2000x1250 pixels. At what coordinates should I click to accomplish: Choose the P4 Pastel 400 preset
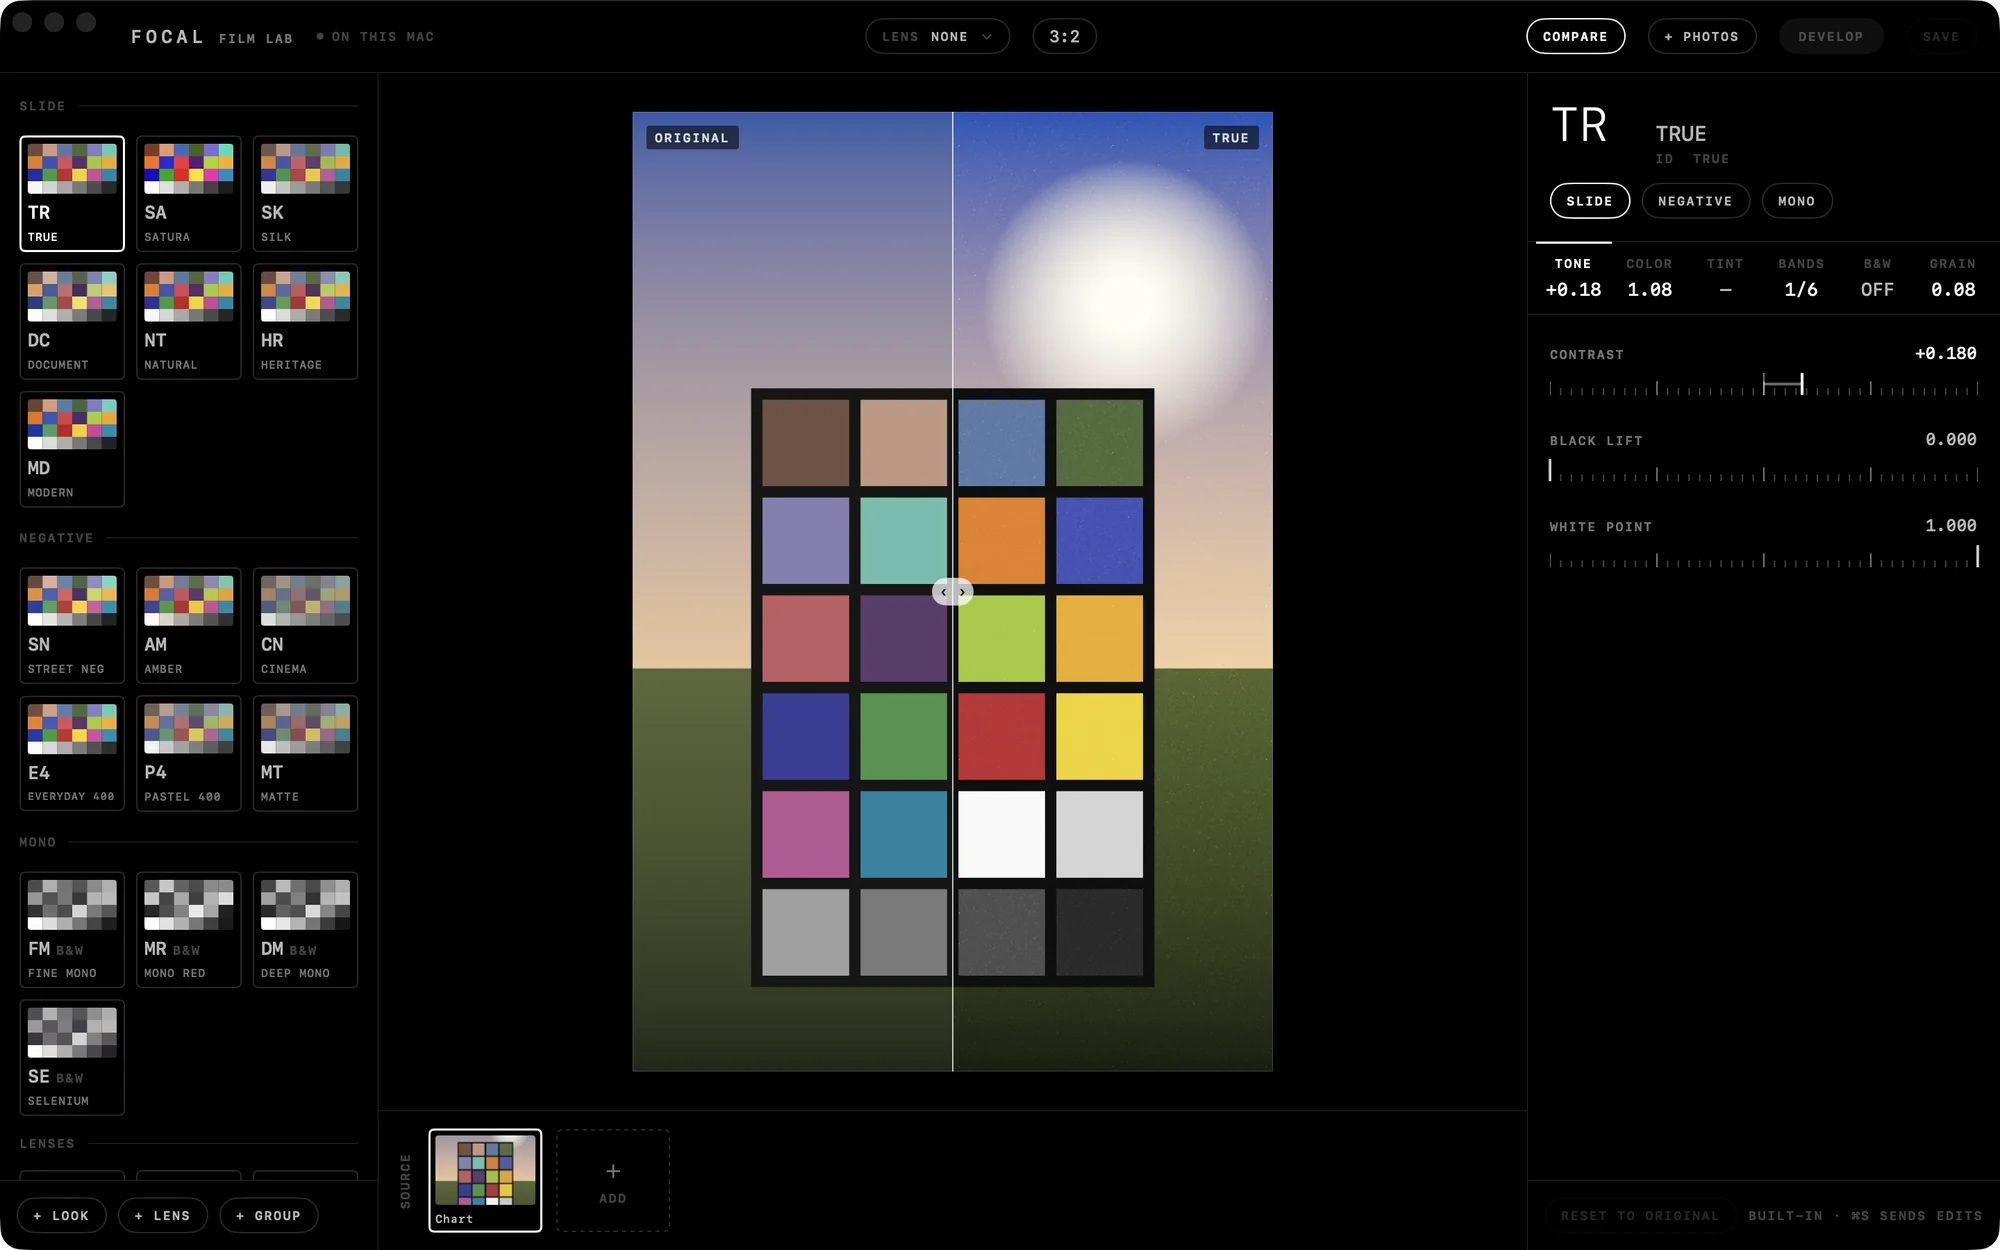(188, 753)
